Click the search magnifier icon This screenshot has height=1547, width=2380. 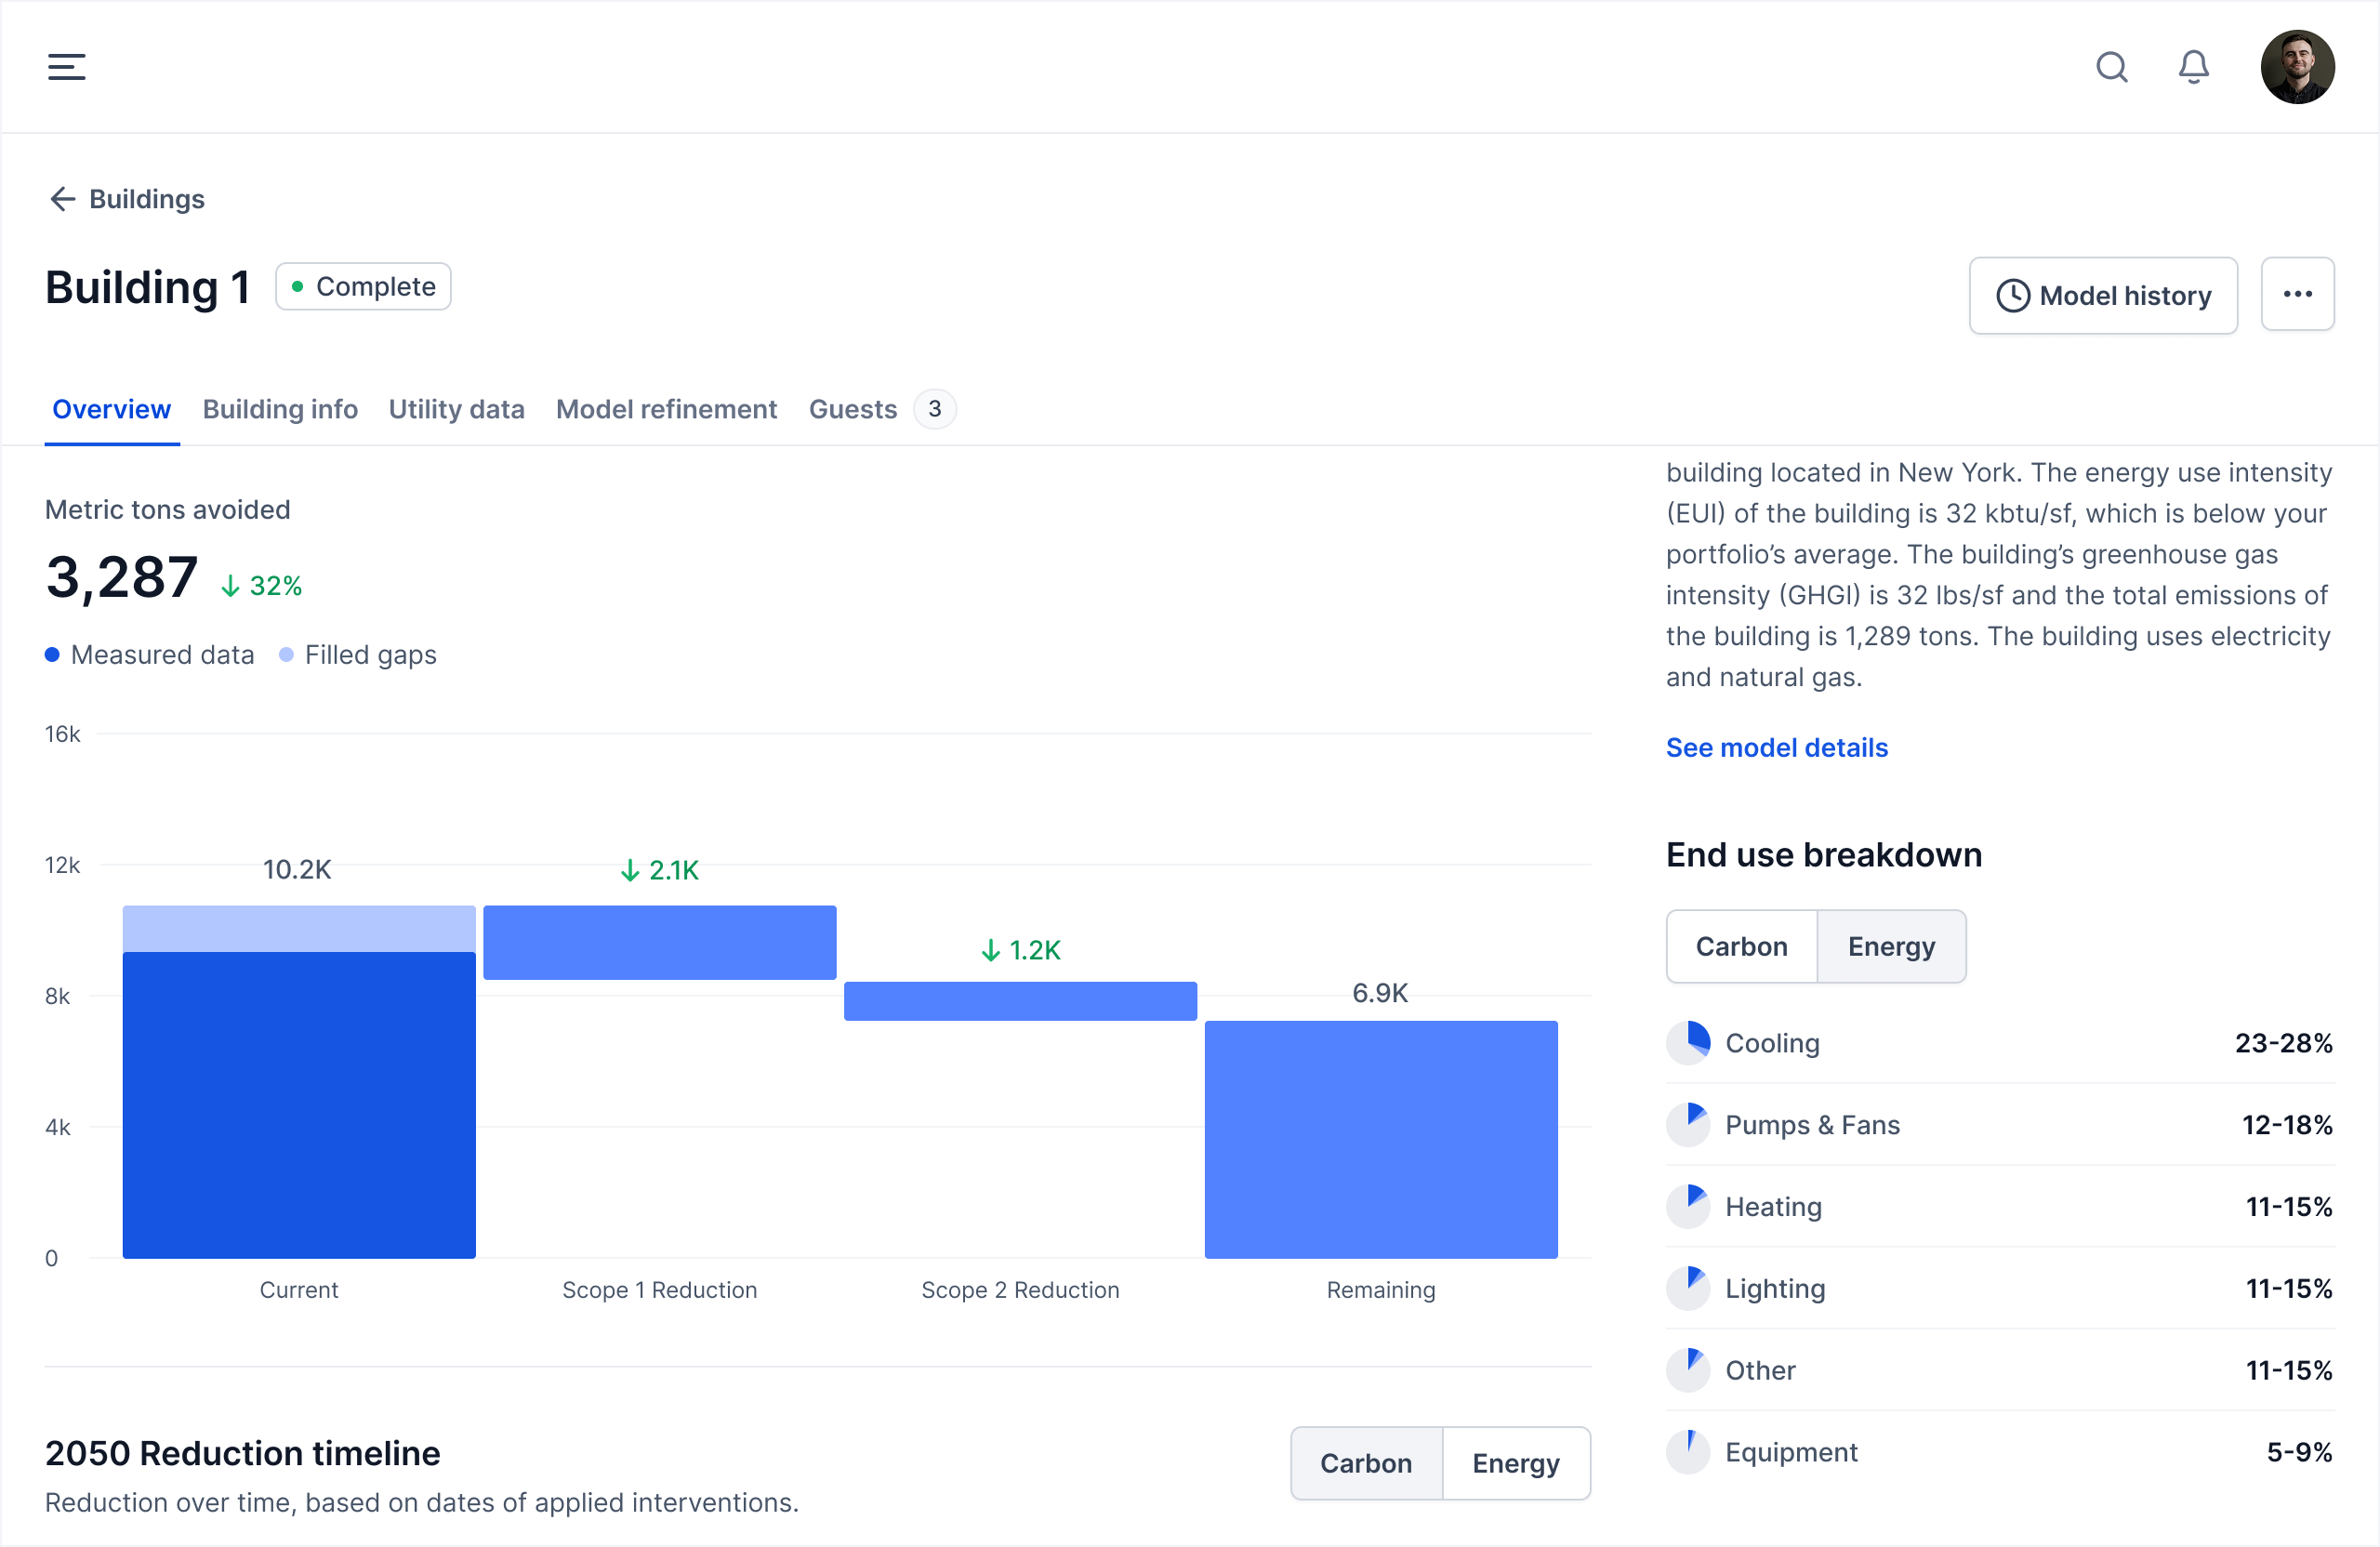[2111, 67]
